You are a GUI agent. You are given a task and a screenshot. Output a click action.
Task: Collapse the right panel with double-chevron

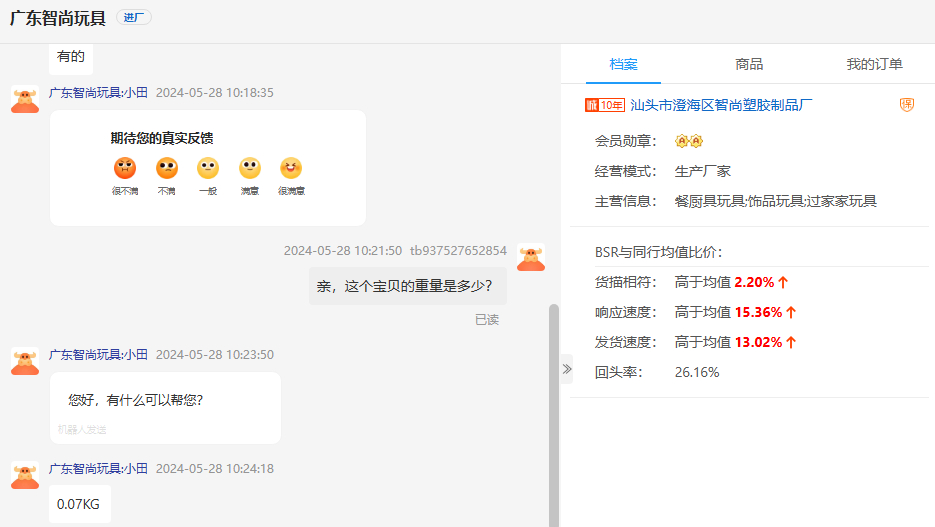(567, 369)
